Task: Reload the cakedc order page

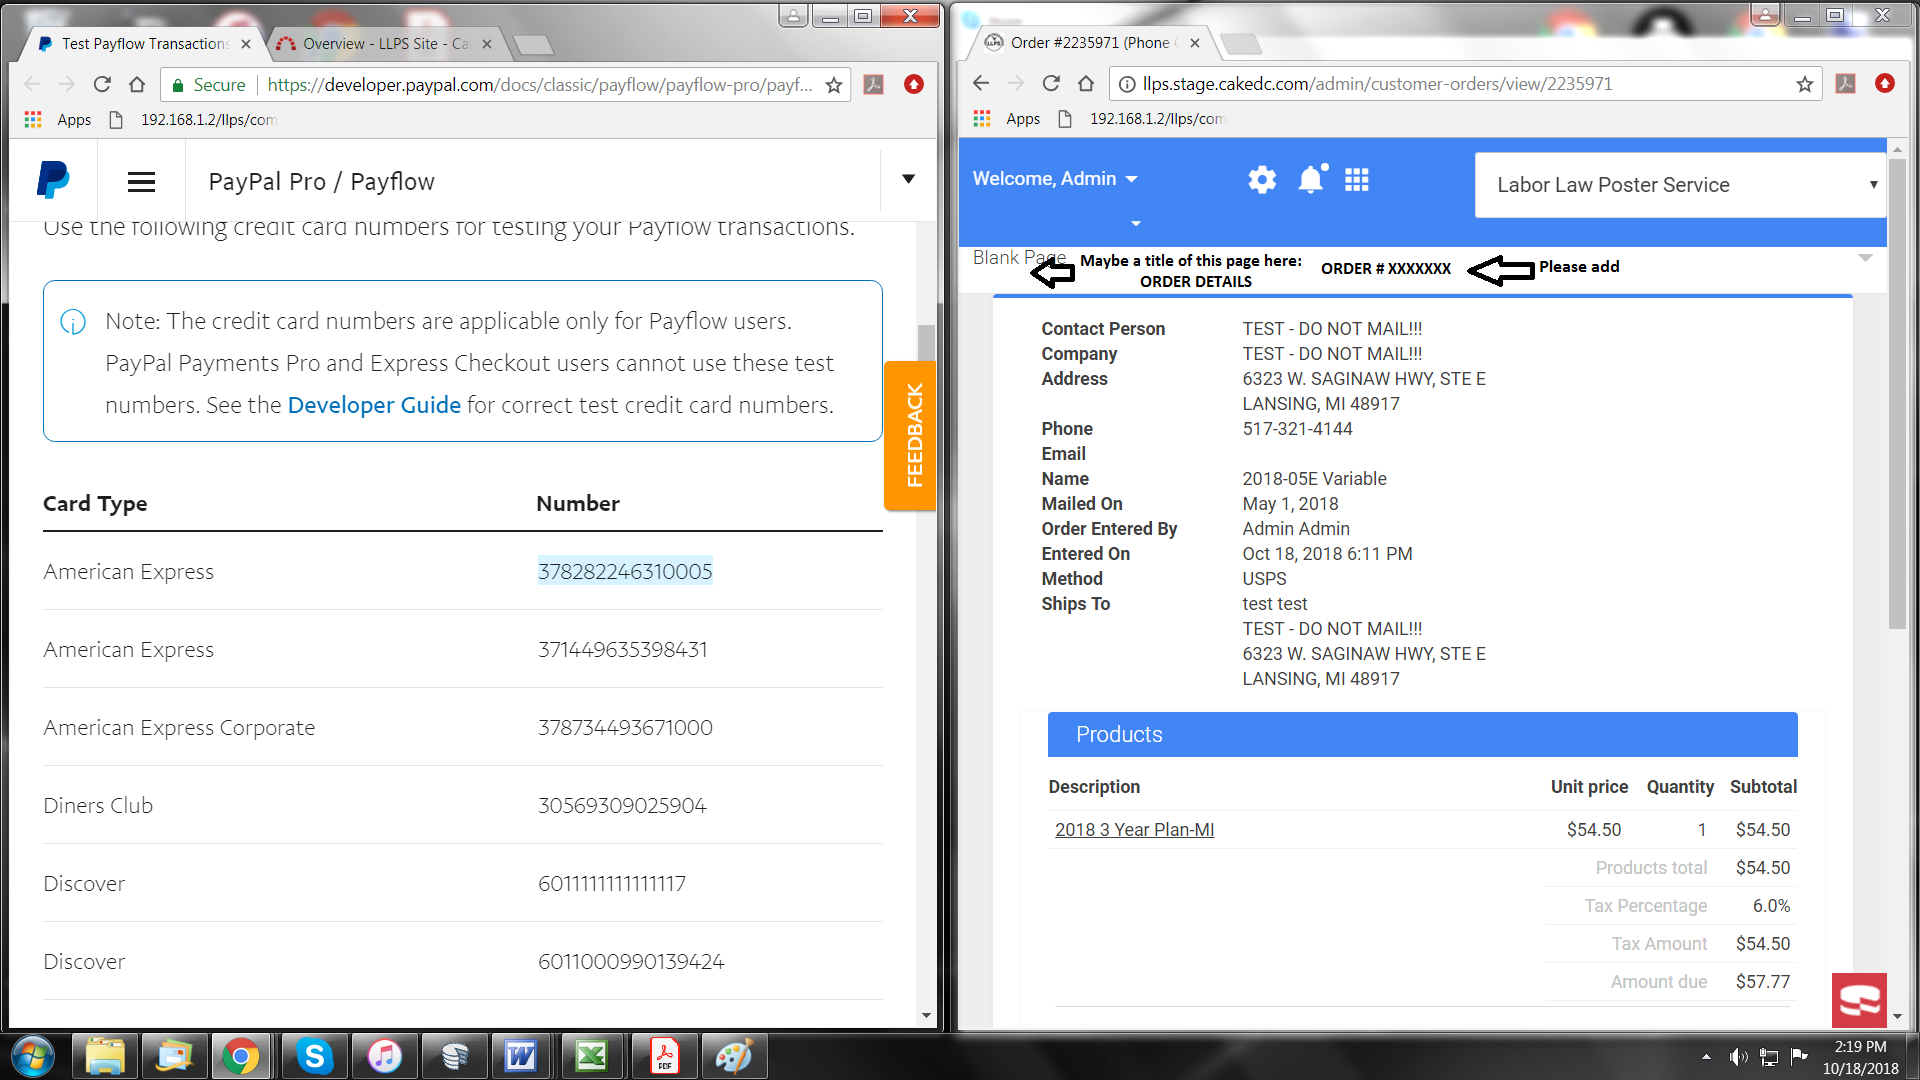Action: [x=1051, y=84]
